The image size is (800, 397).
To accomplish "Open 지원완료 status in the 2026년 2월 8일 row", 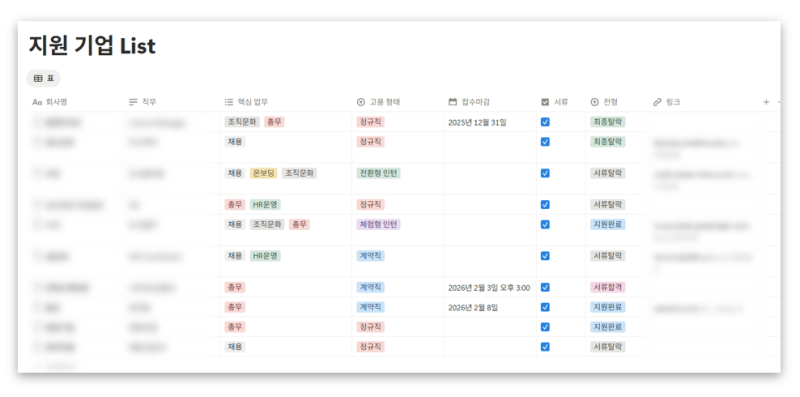I will click(608, 307).
